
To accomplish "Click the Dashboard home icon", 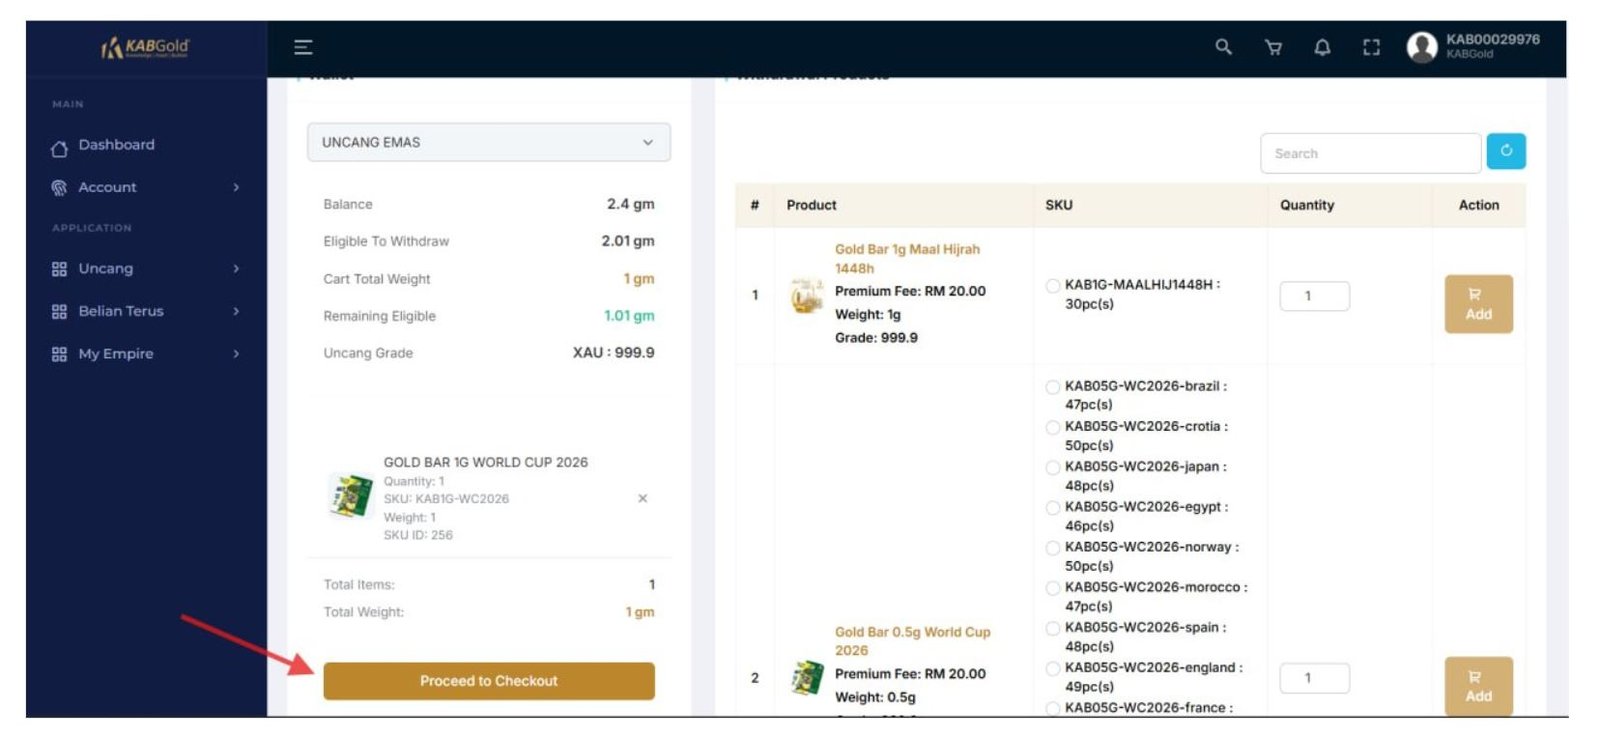I will click(x=59, y=149).
